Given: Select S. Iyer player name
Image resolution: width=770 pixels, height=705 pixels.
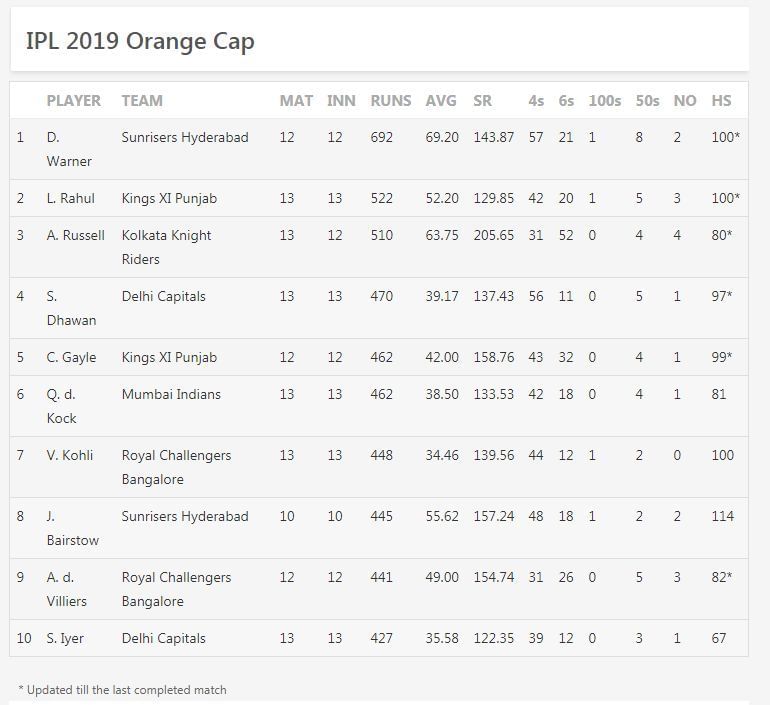Looking at the screenshot, I should coord(66,638).
